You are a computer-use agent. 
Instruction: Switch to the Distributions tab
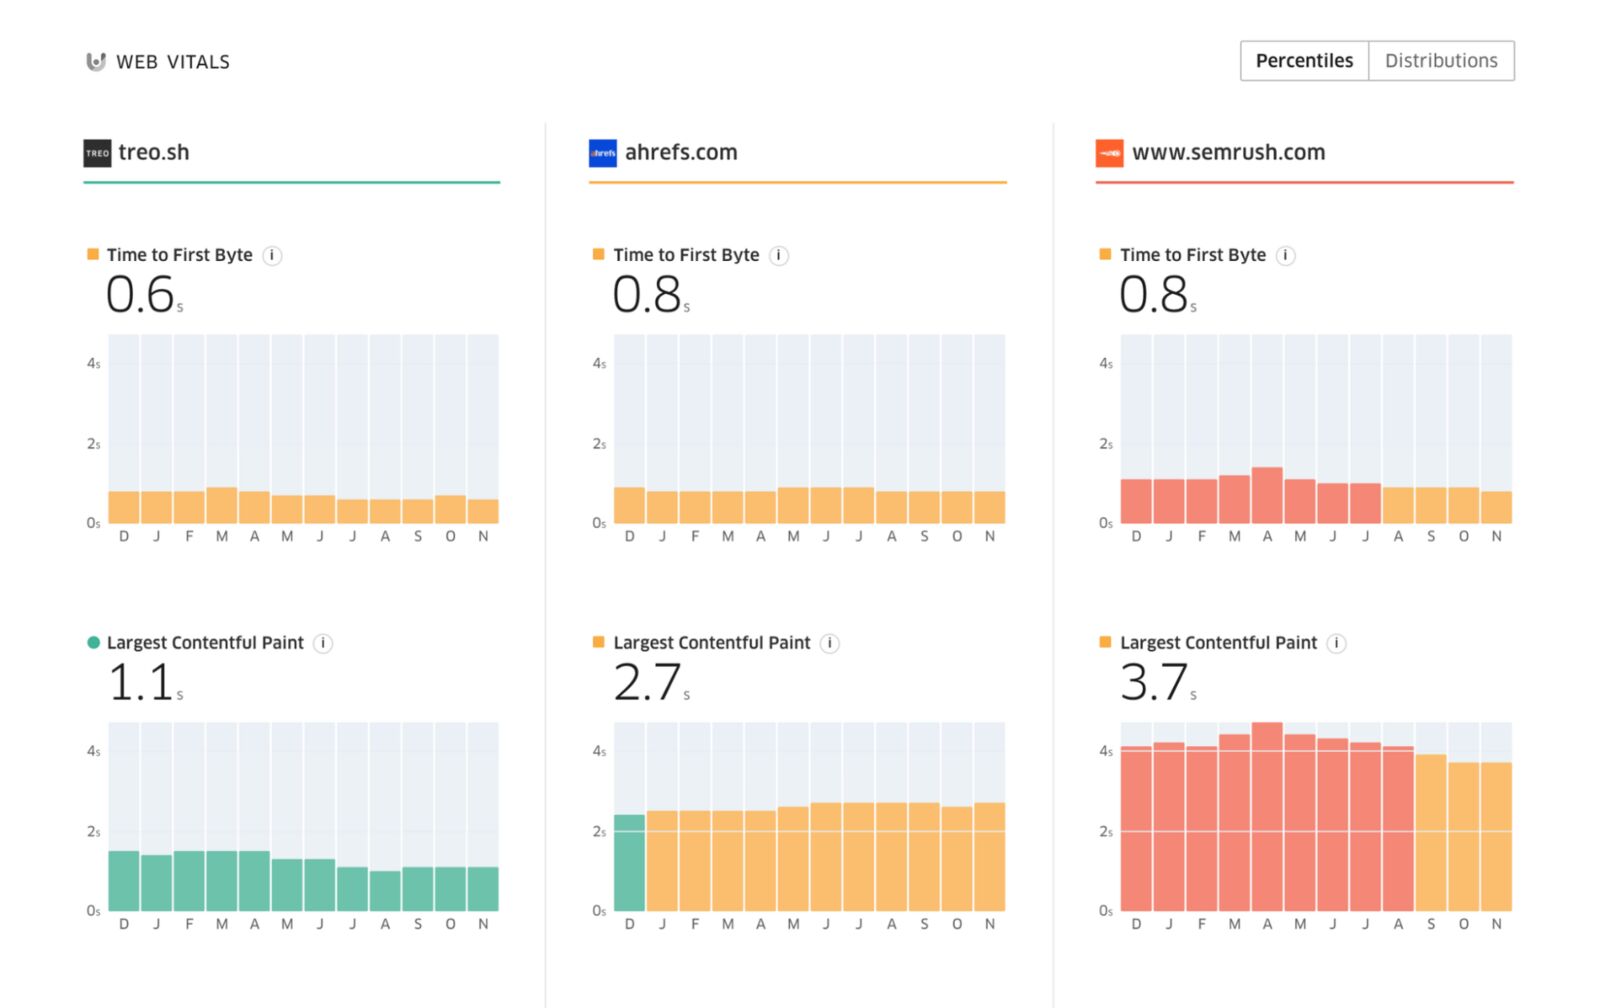(1441, 61)
